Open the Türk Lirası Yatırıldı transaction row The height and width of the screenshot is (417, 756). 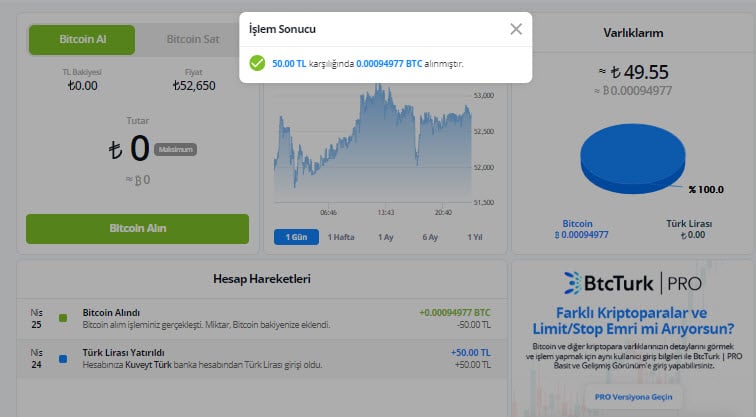260,358
